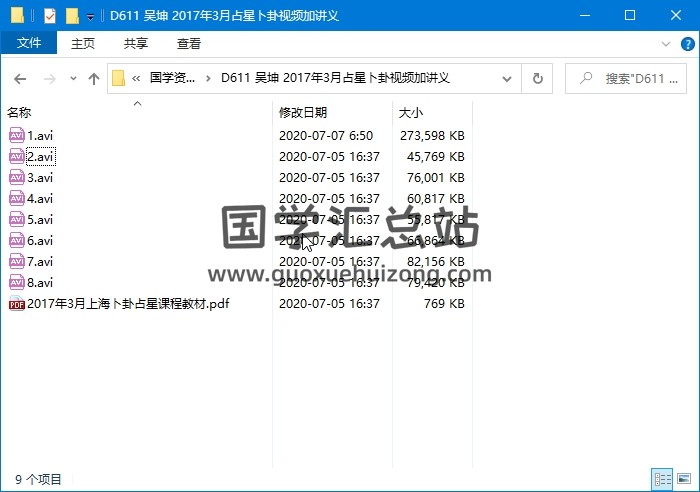Switch to the 主页 tab
The width and height of the screenshot is (700, 492).
click(83, 43)
